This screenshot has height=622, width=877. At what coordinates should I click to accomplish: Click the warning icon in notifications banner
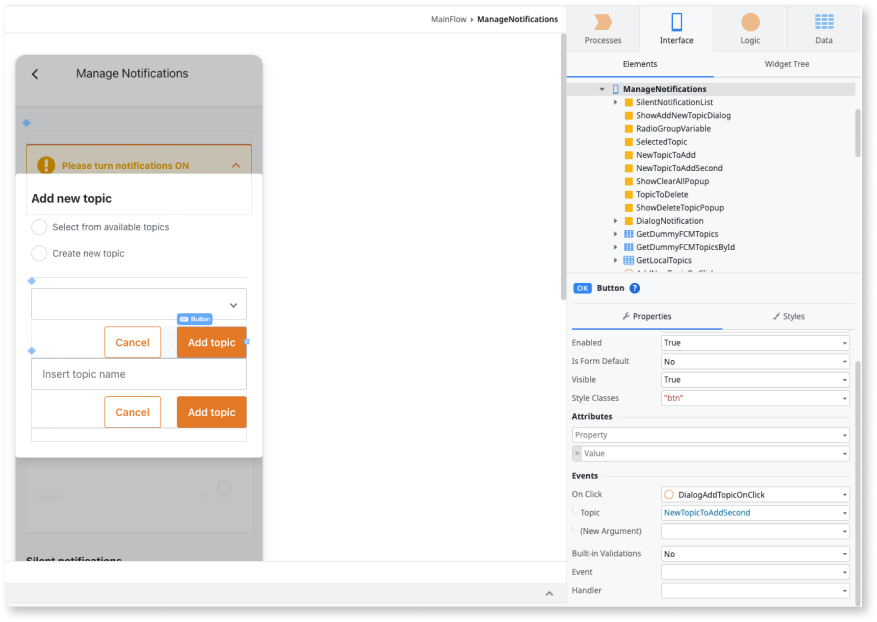pyautogui.click(x=45, y=166)
